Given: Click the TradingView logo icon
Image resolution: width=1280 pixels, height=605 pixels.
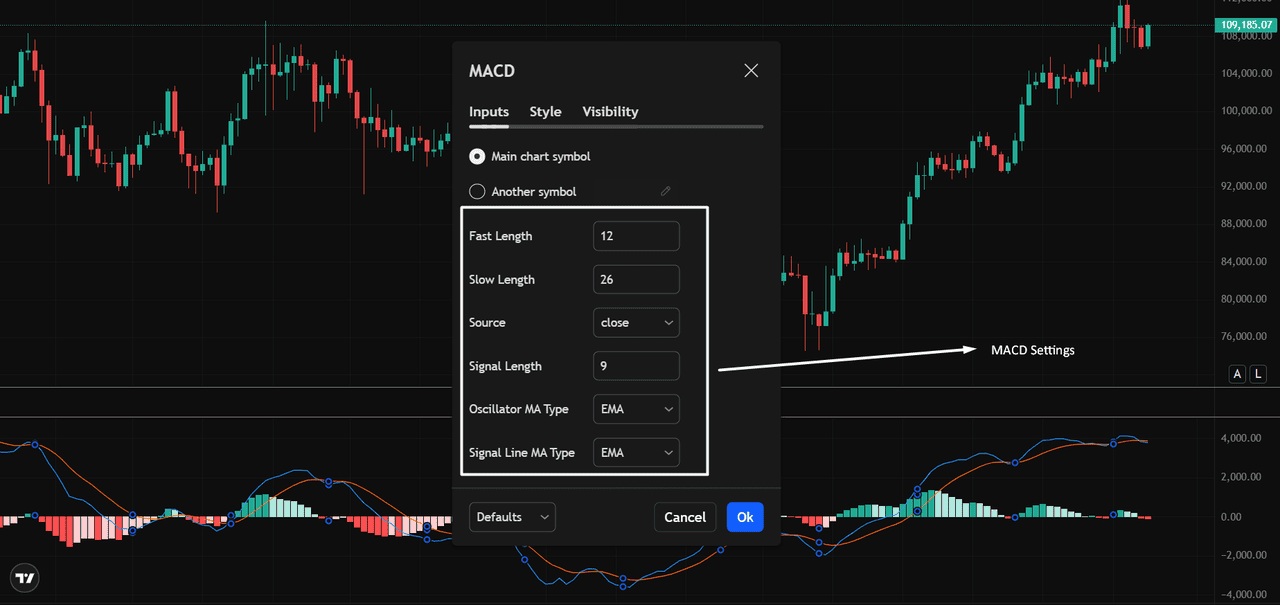Looking at the screenshot, I should click(26, 578).
